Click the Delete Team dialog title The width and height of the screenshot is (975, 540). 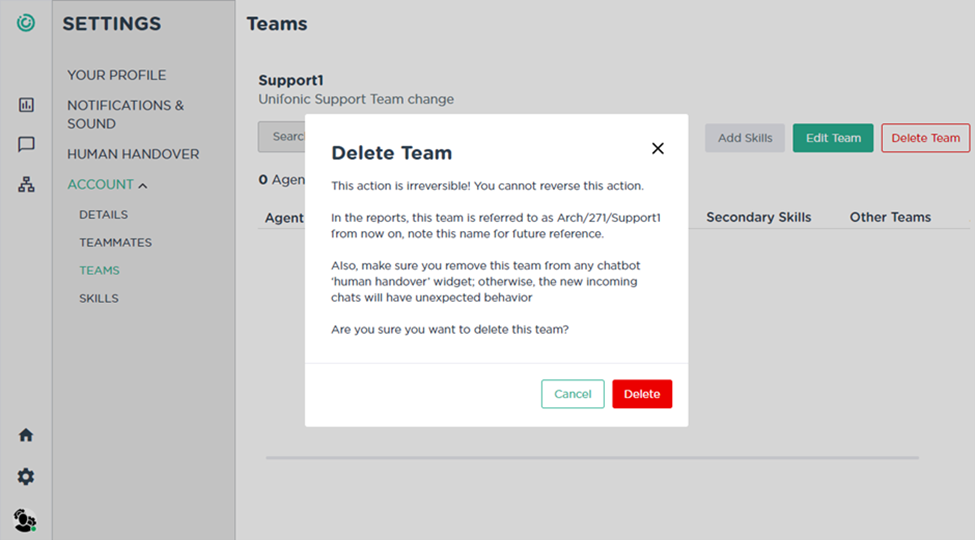(392, 152)
